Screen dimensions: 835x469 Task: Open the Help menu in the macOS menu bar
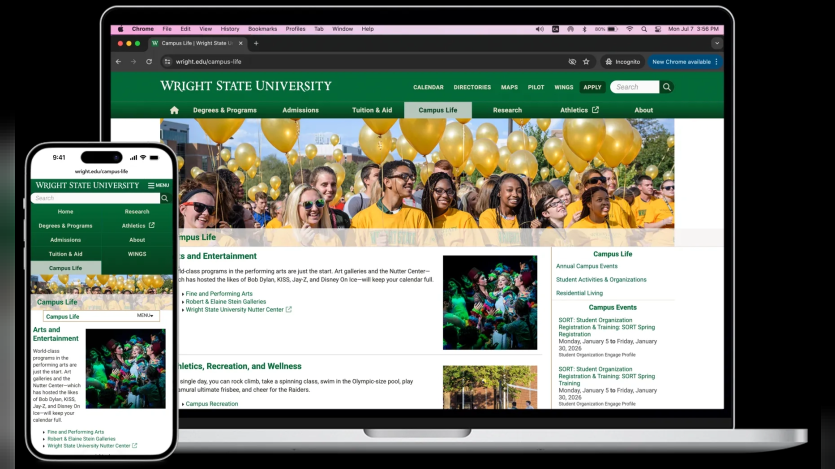367,29
